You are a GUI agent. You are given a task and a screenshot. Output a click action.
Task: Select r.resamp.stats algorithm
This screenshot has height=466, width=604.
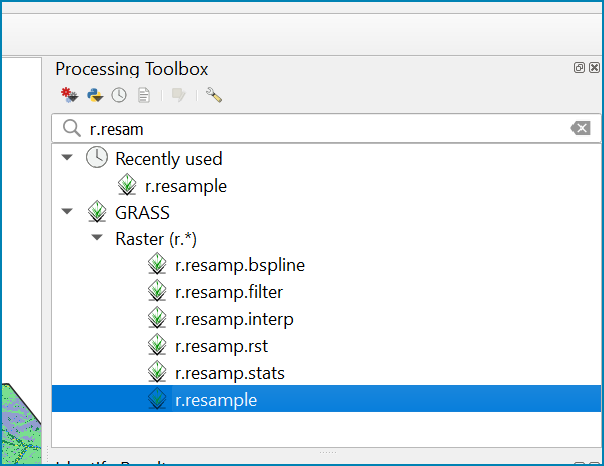point(230,373)
